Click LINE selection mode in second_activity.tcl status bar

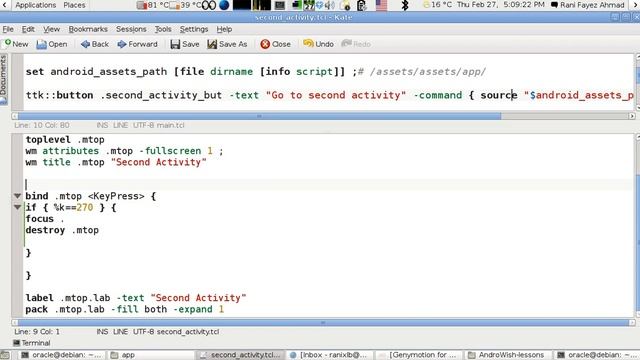tap(120, 332)
